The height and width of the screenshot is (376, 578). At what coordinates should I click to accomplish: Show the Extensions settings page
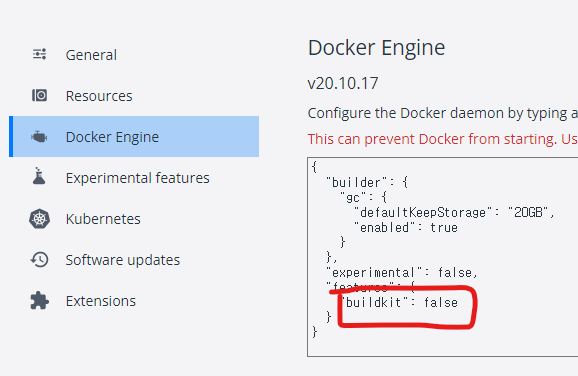click(101, 301)
